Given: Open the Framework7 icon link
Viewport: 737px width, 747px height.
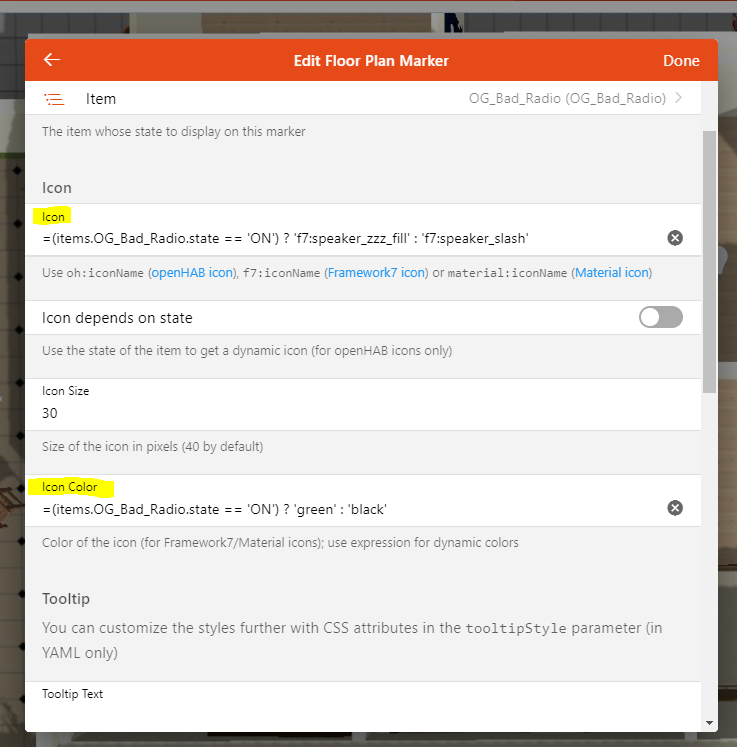Looking at the screenshot, I should pyautogui.click(x=376, y=273).
